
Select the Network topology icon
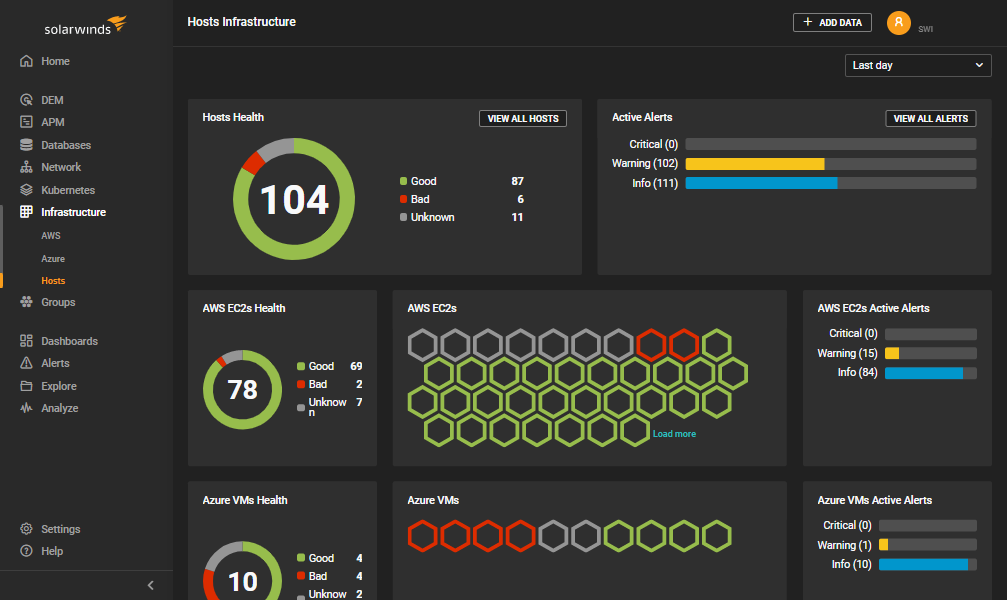(26, 167)
